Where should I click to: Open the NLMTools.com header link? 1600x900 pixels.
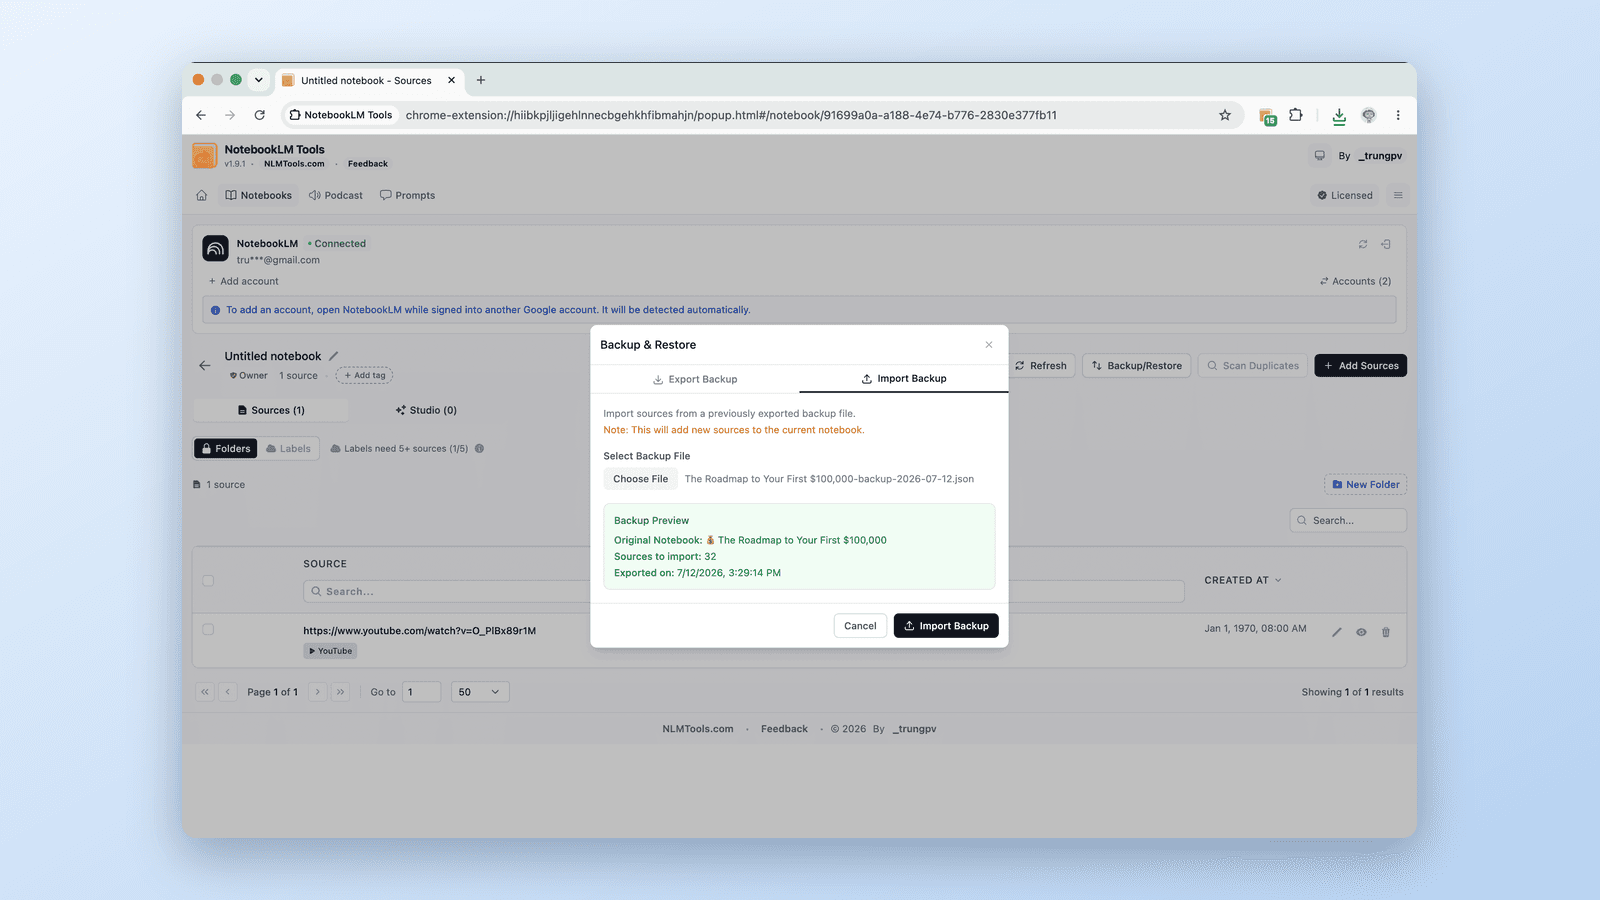coord(294,164)
